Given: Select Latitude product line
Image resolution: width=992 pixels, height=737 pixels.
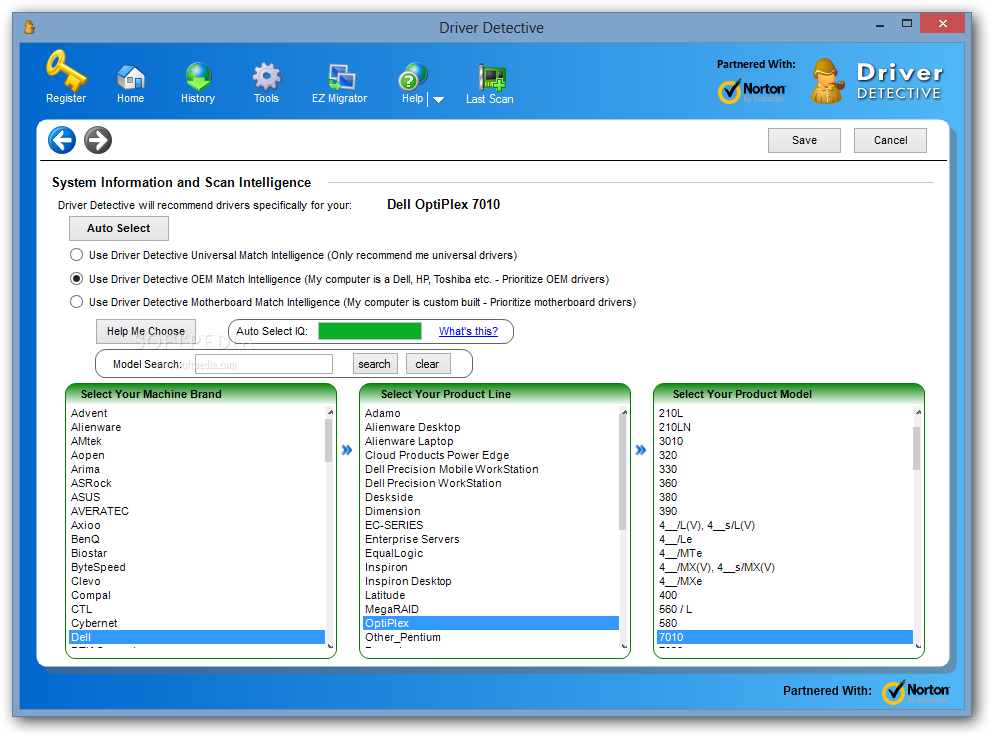Looking at the screenshot, I should (491, 595).
